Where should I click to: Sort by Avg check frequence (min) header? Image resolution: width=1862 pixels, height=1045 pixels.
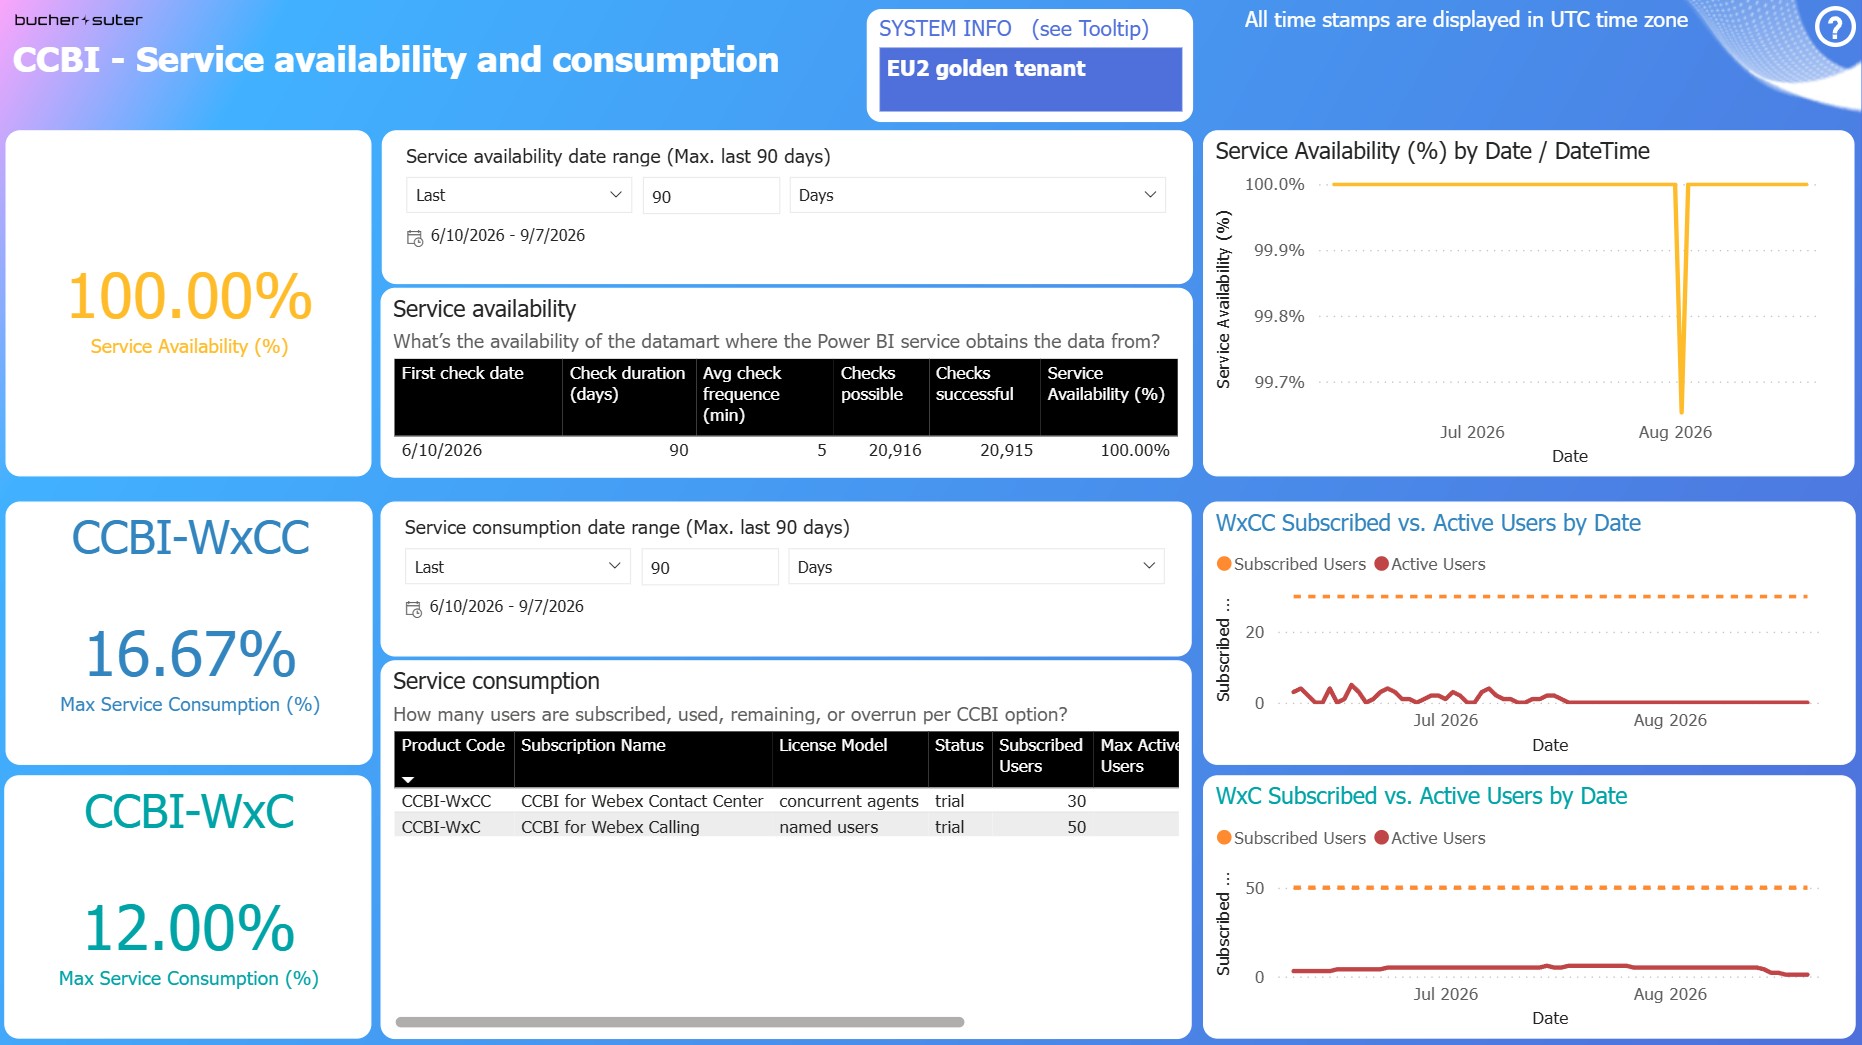765,396
